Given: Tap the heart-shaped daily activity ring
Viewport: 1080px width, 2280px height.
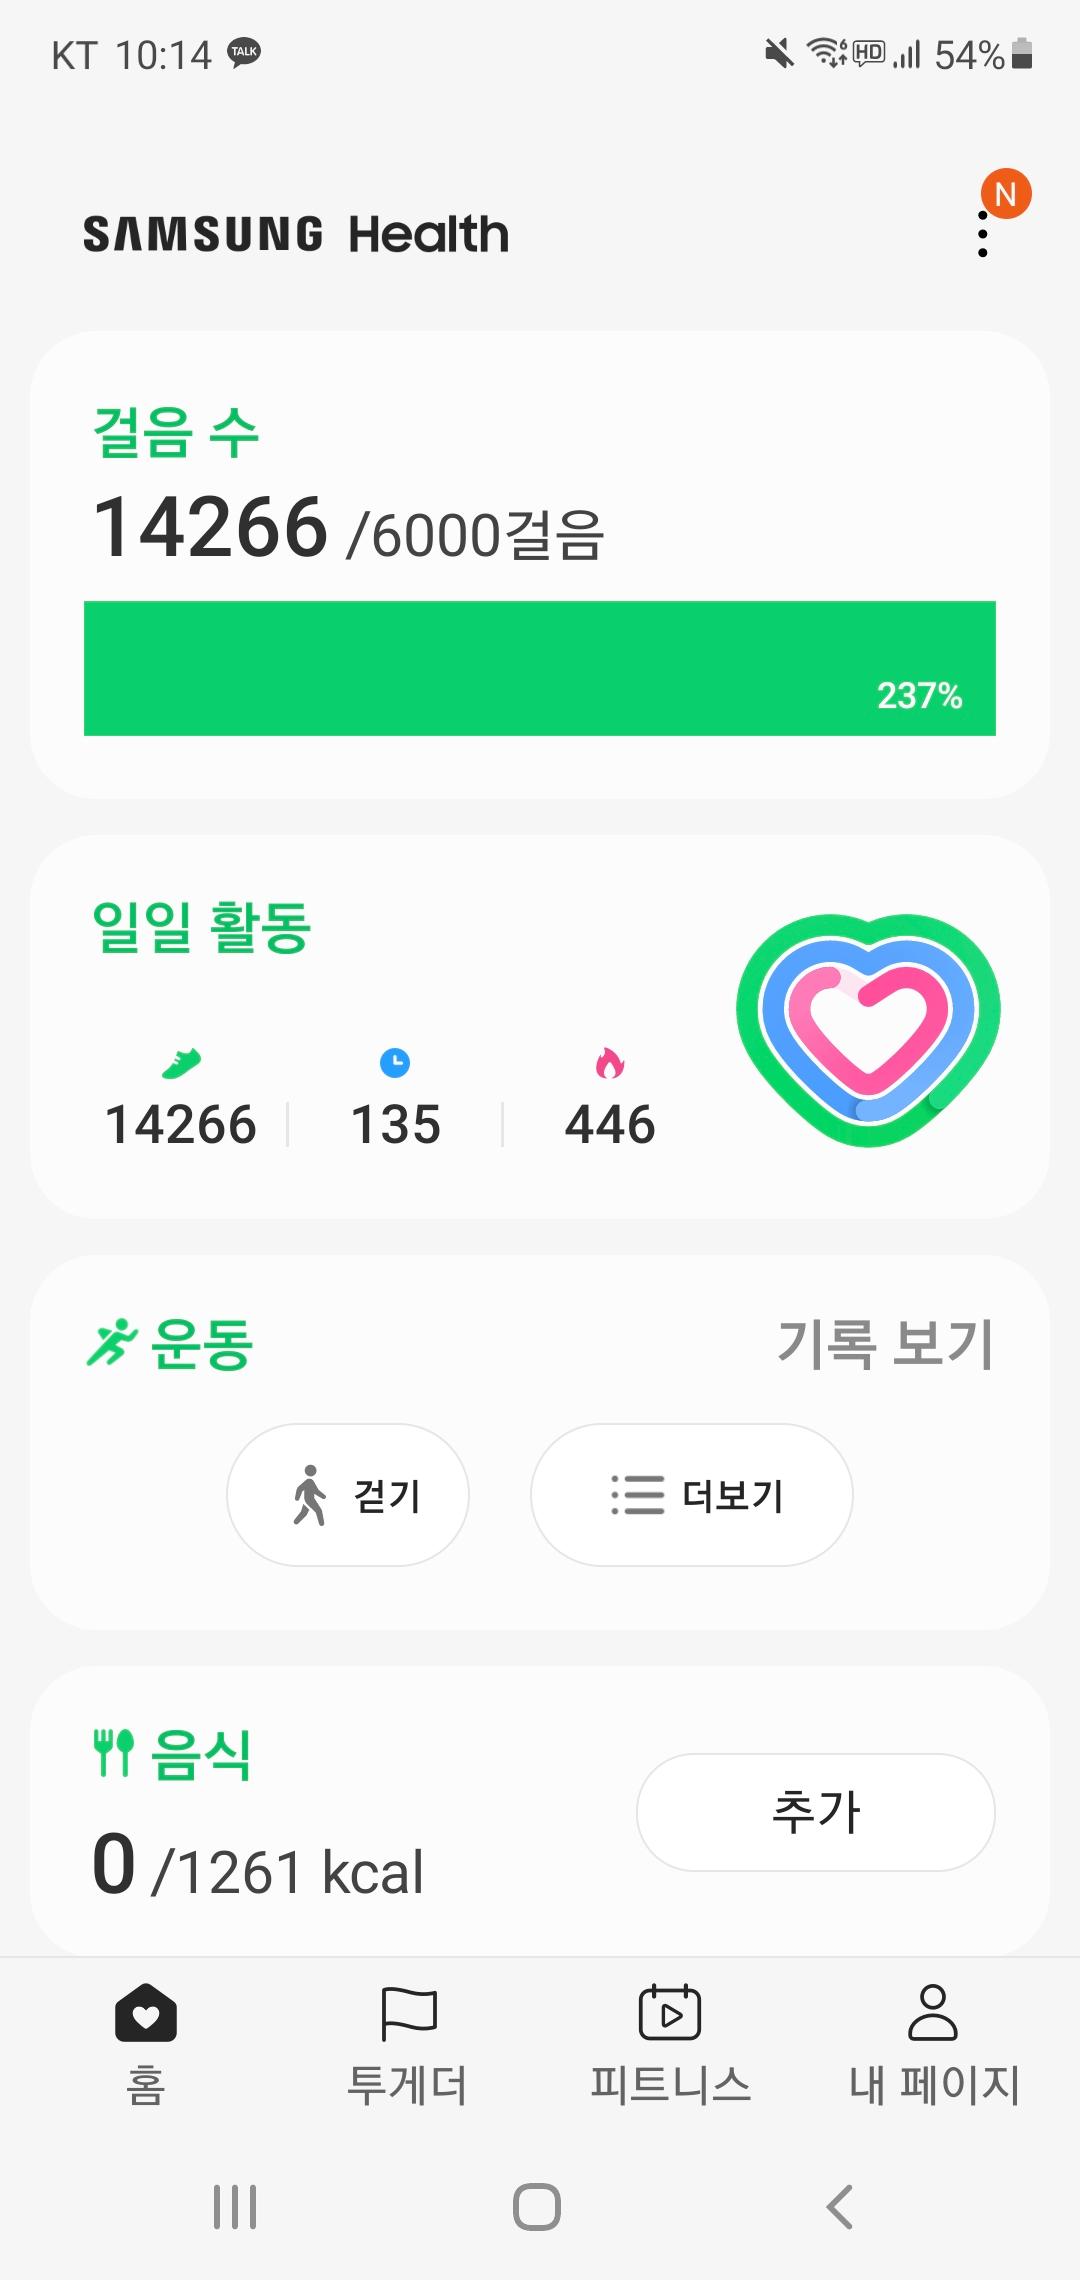Looking at the screenshot, I should [x=868, y=1030].
